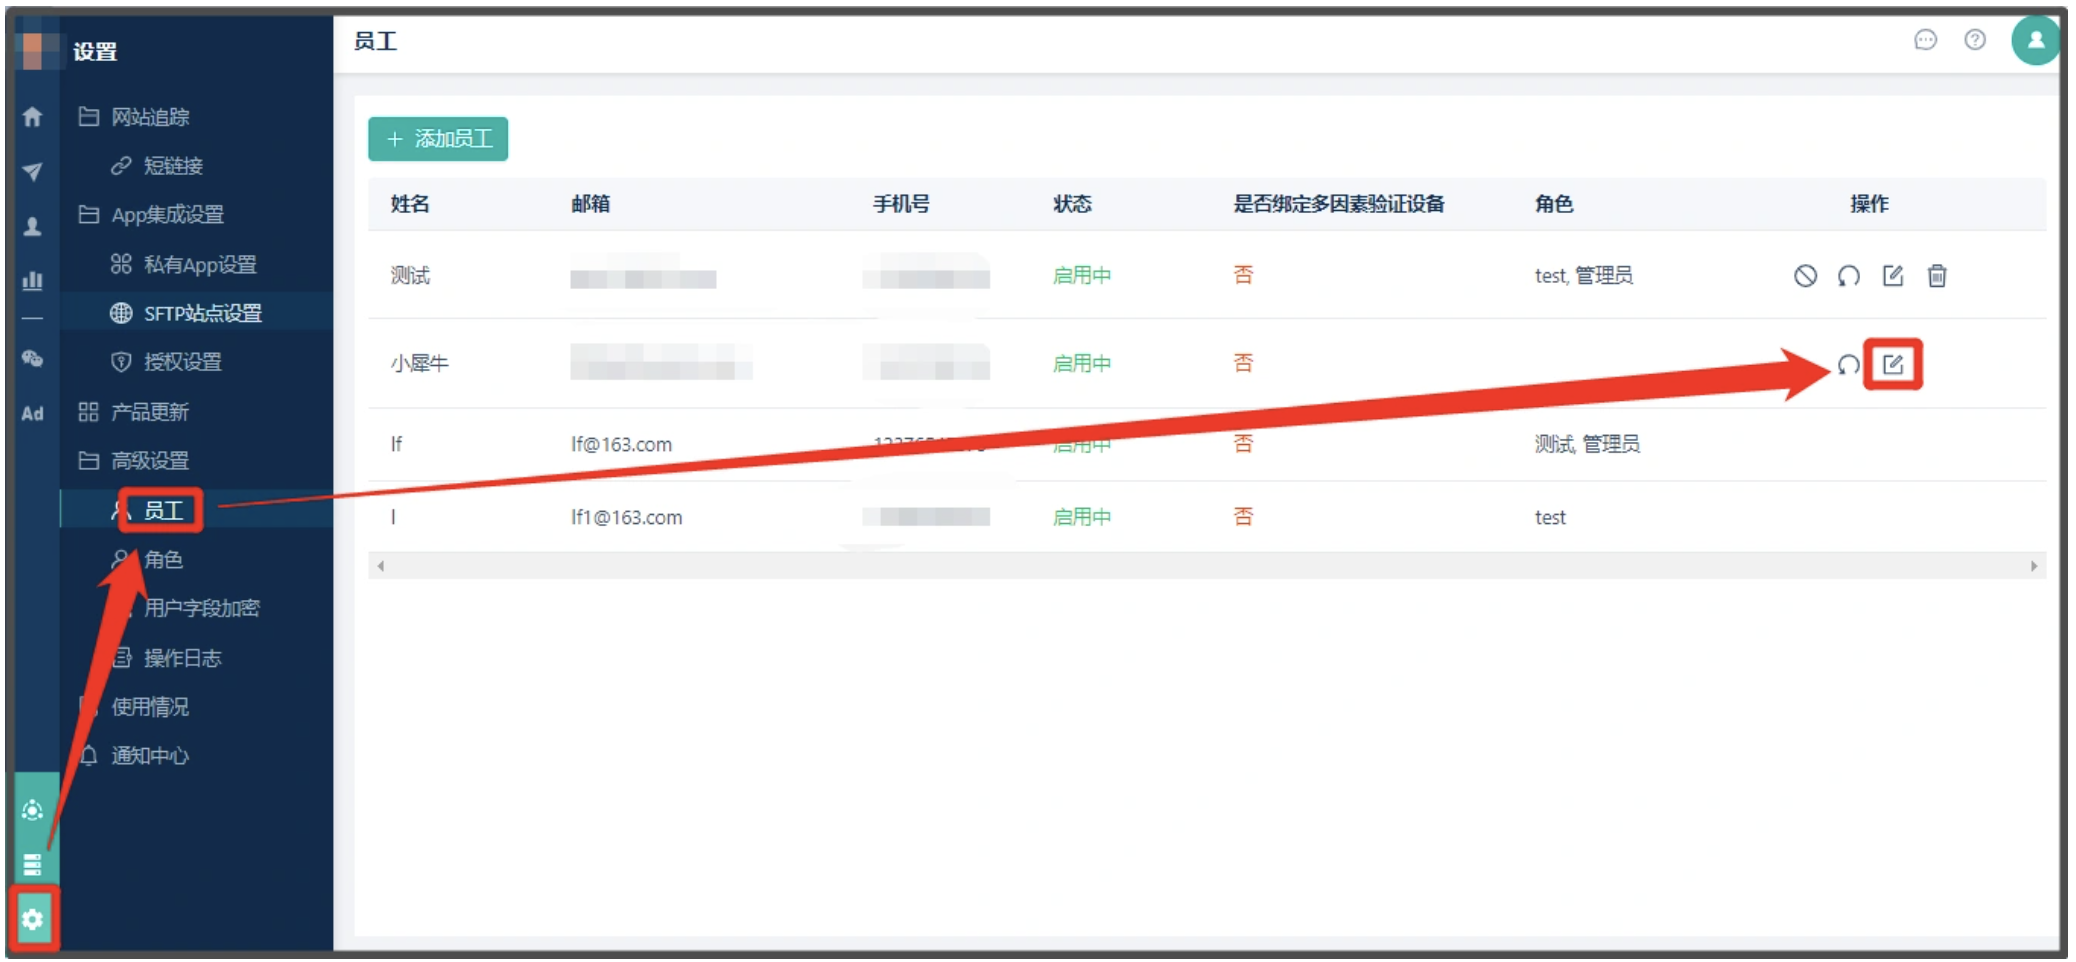Image resolution: width=2076 pixels, height=962 pixels.
Task: Click the reset icon in 测试 row
Action: (x=1848, y=276)
